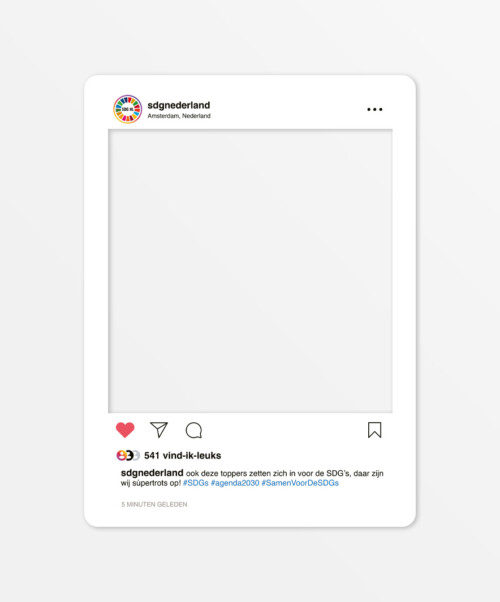The image size is (500, 602).
Task: Click the liker avatars beside like count
Action: [x=128, y=455]
